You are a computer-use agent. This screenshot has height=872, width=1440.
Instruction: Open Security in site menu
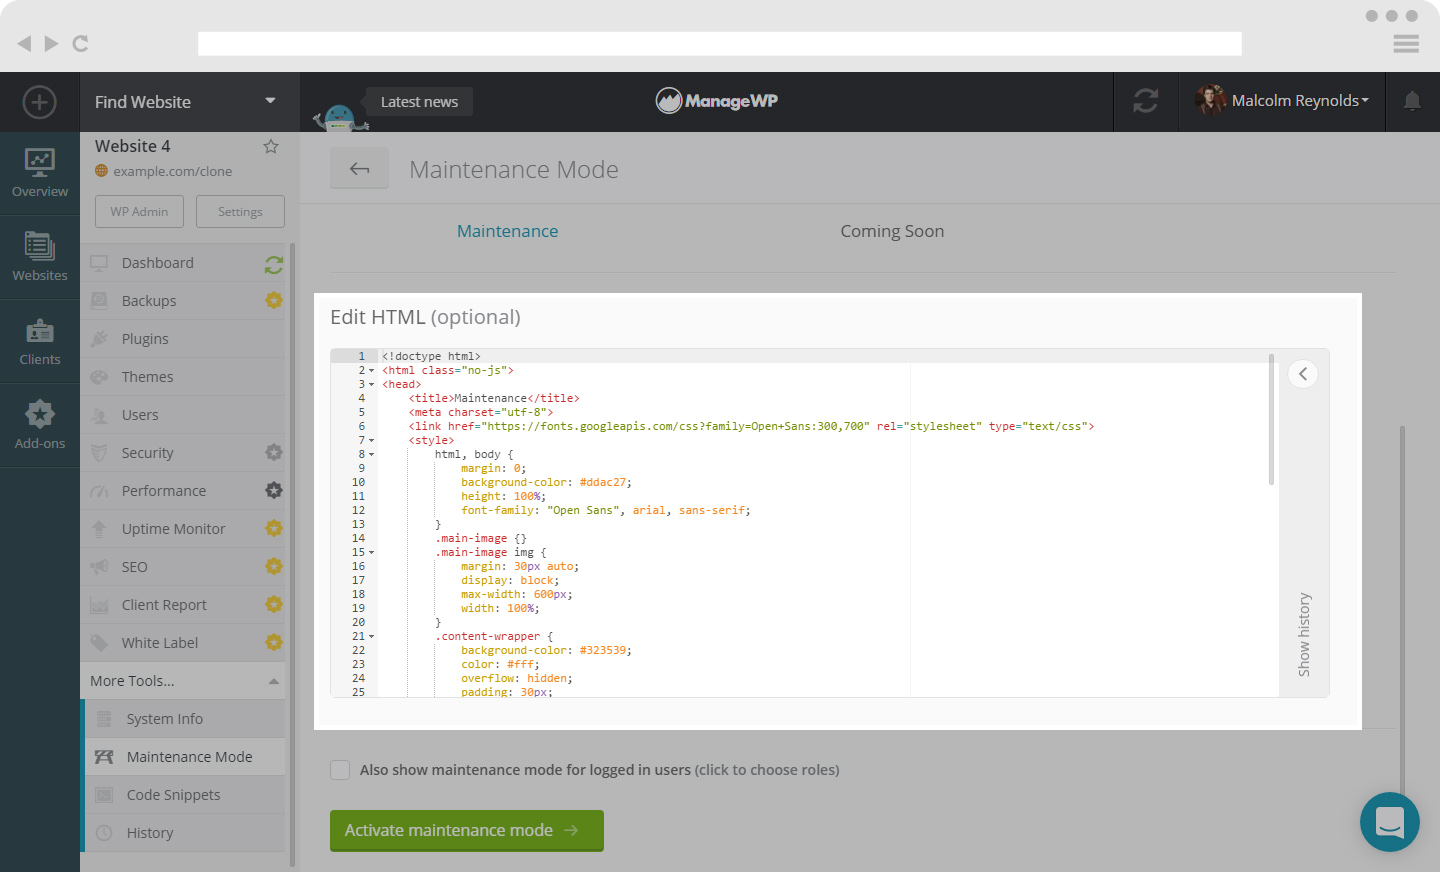[148, 453]
